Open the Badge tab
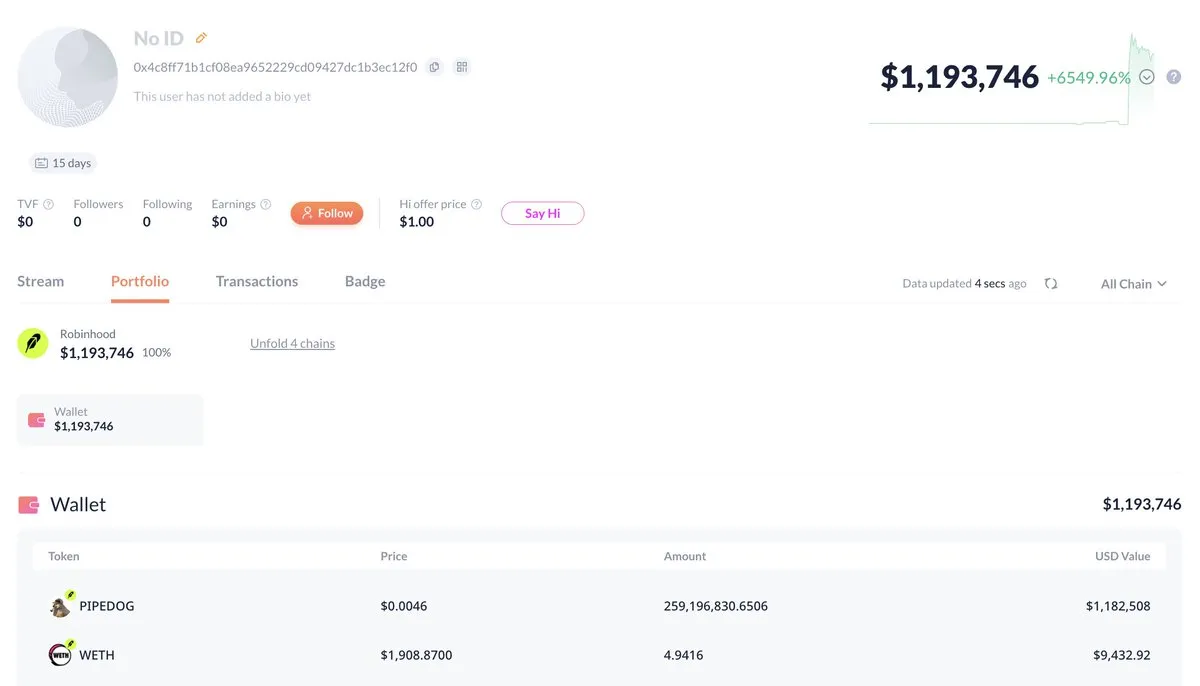The width and height of the screenshot is (1200, 686). (x=365, y=281)
